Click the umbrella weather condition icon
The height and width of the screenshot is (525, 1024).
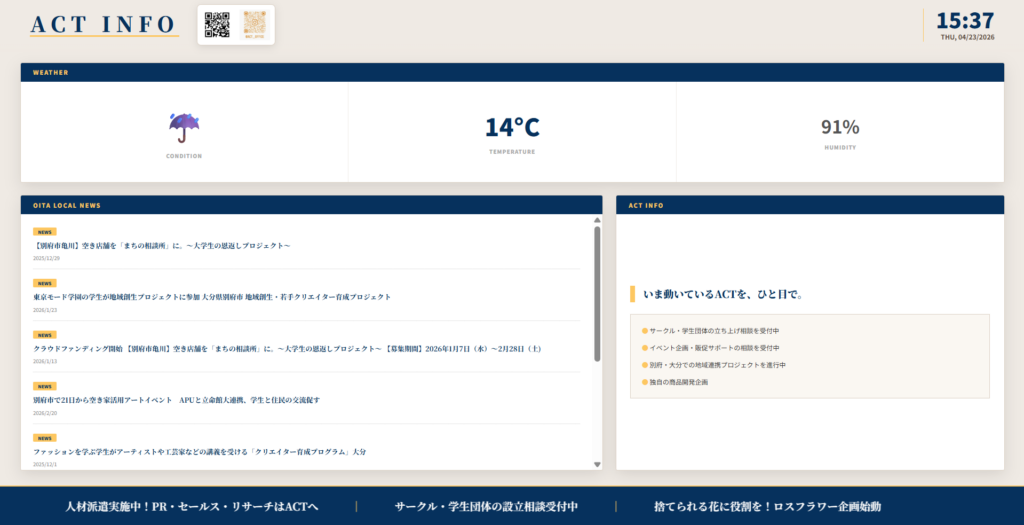(184, 127)
